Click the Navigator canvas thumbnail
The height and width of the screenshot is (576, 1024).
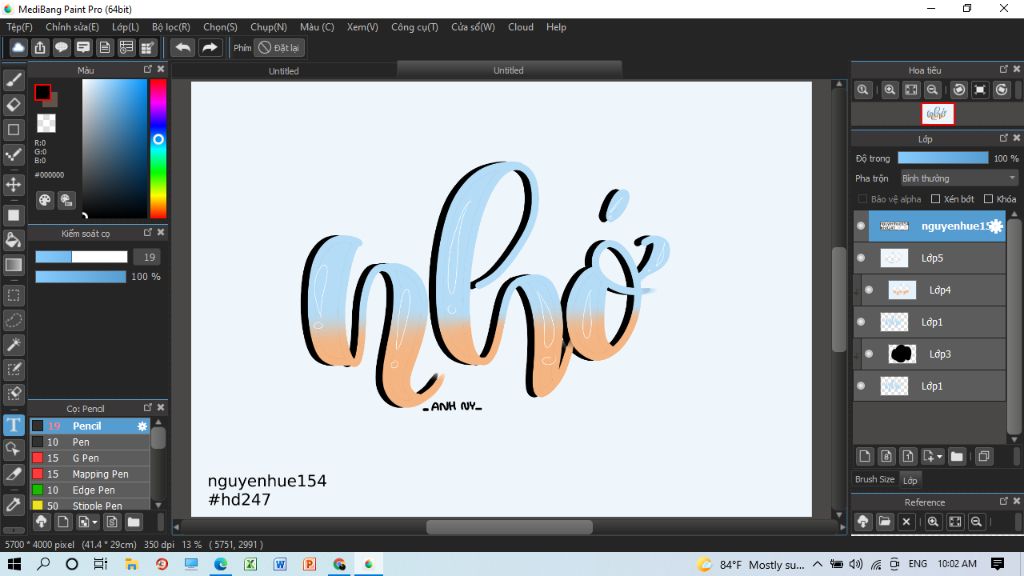coord(937,114)
